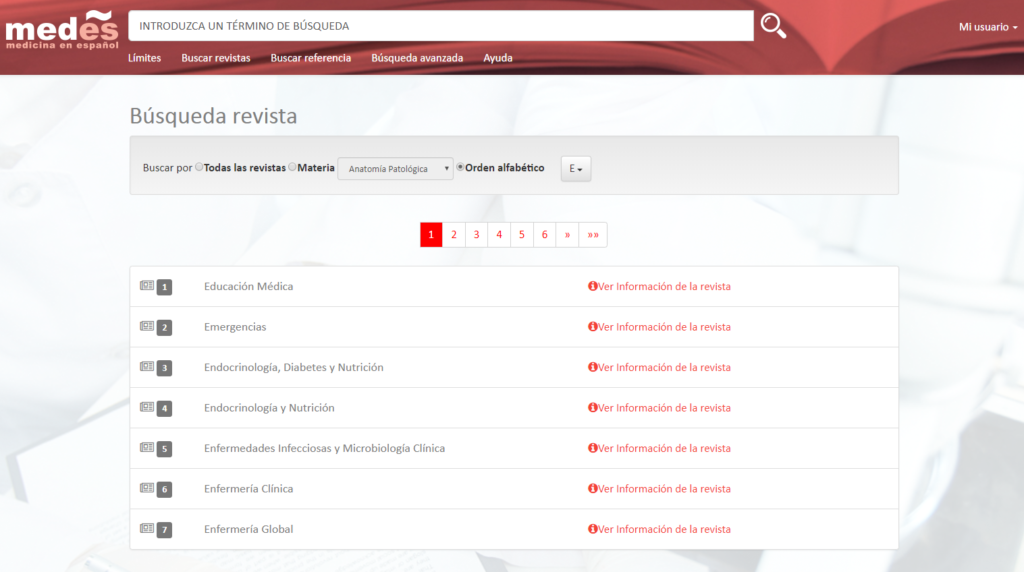The height and width of the screenshot is (572, 1024).
Task: Go to 'Buscar revistas' in navigation menu
Action: click(x=216, y=58)
